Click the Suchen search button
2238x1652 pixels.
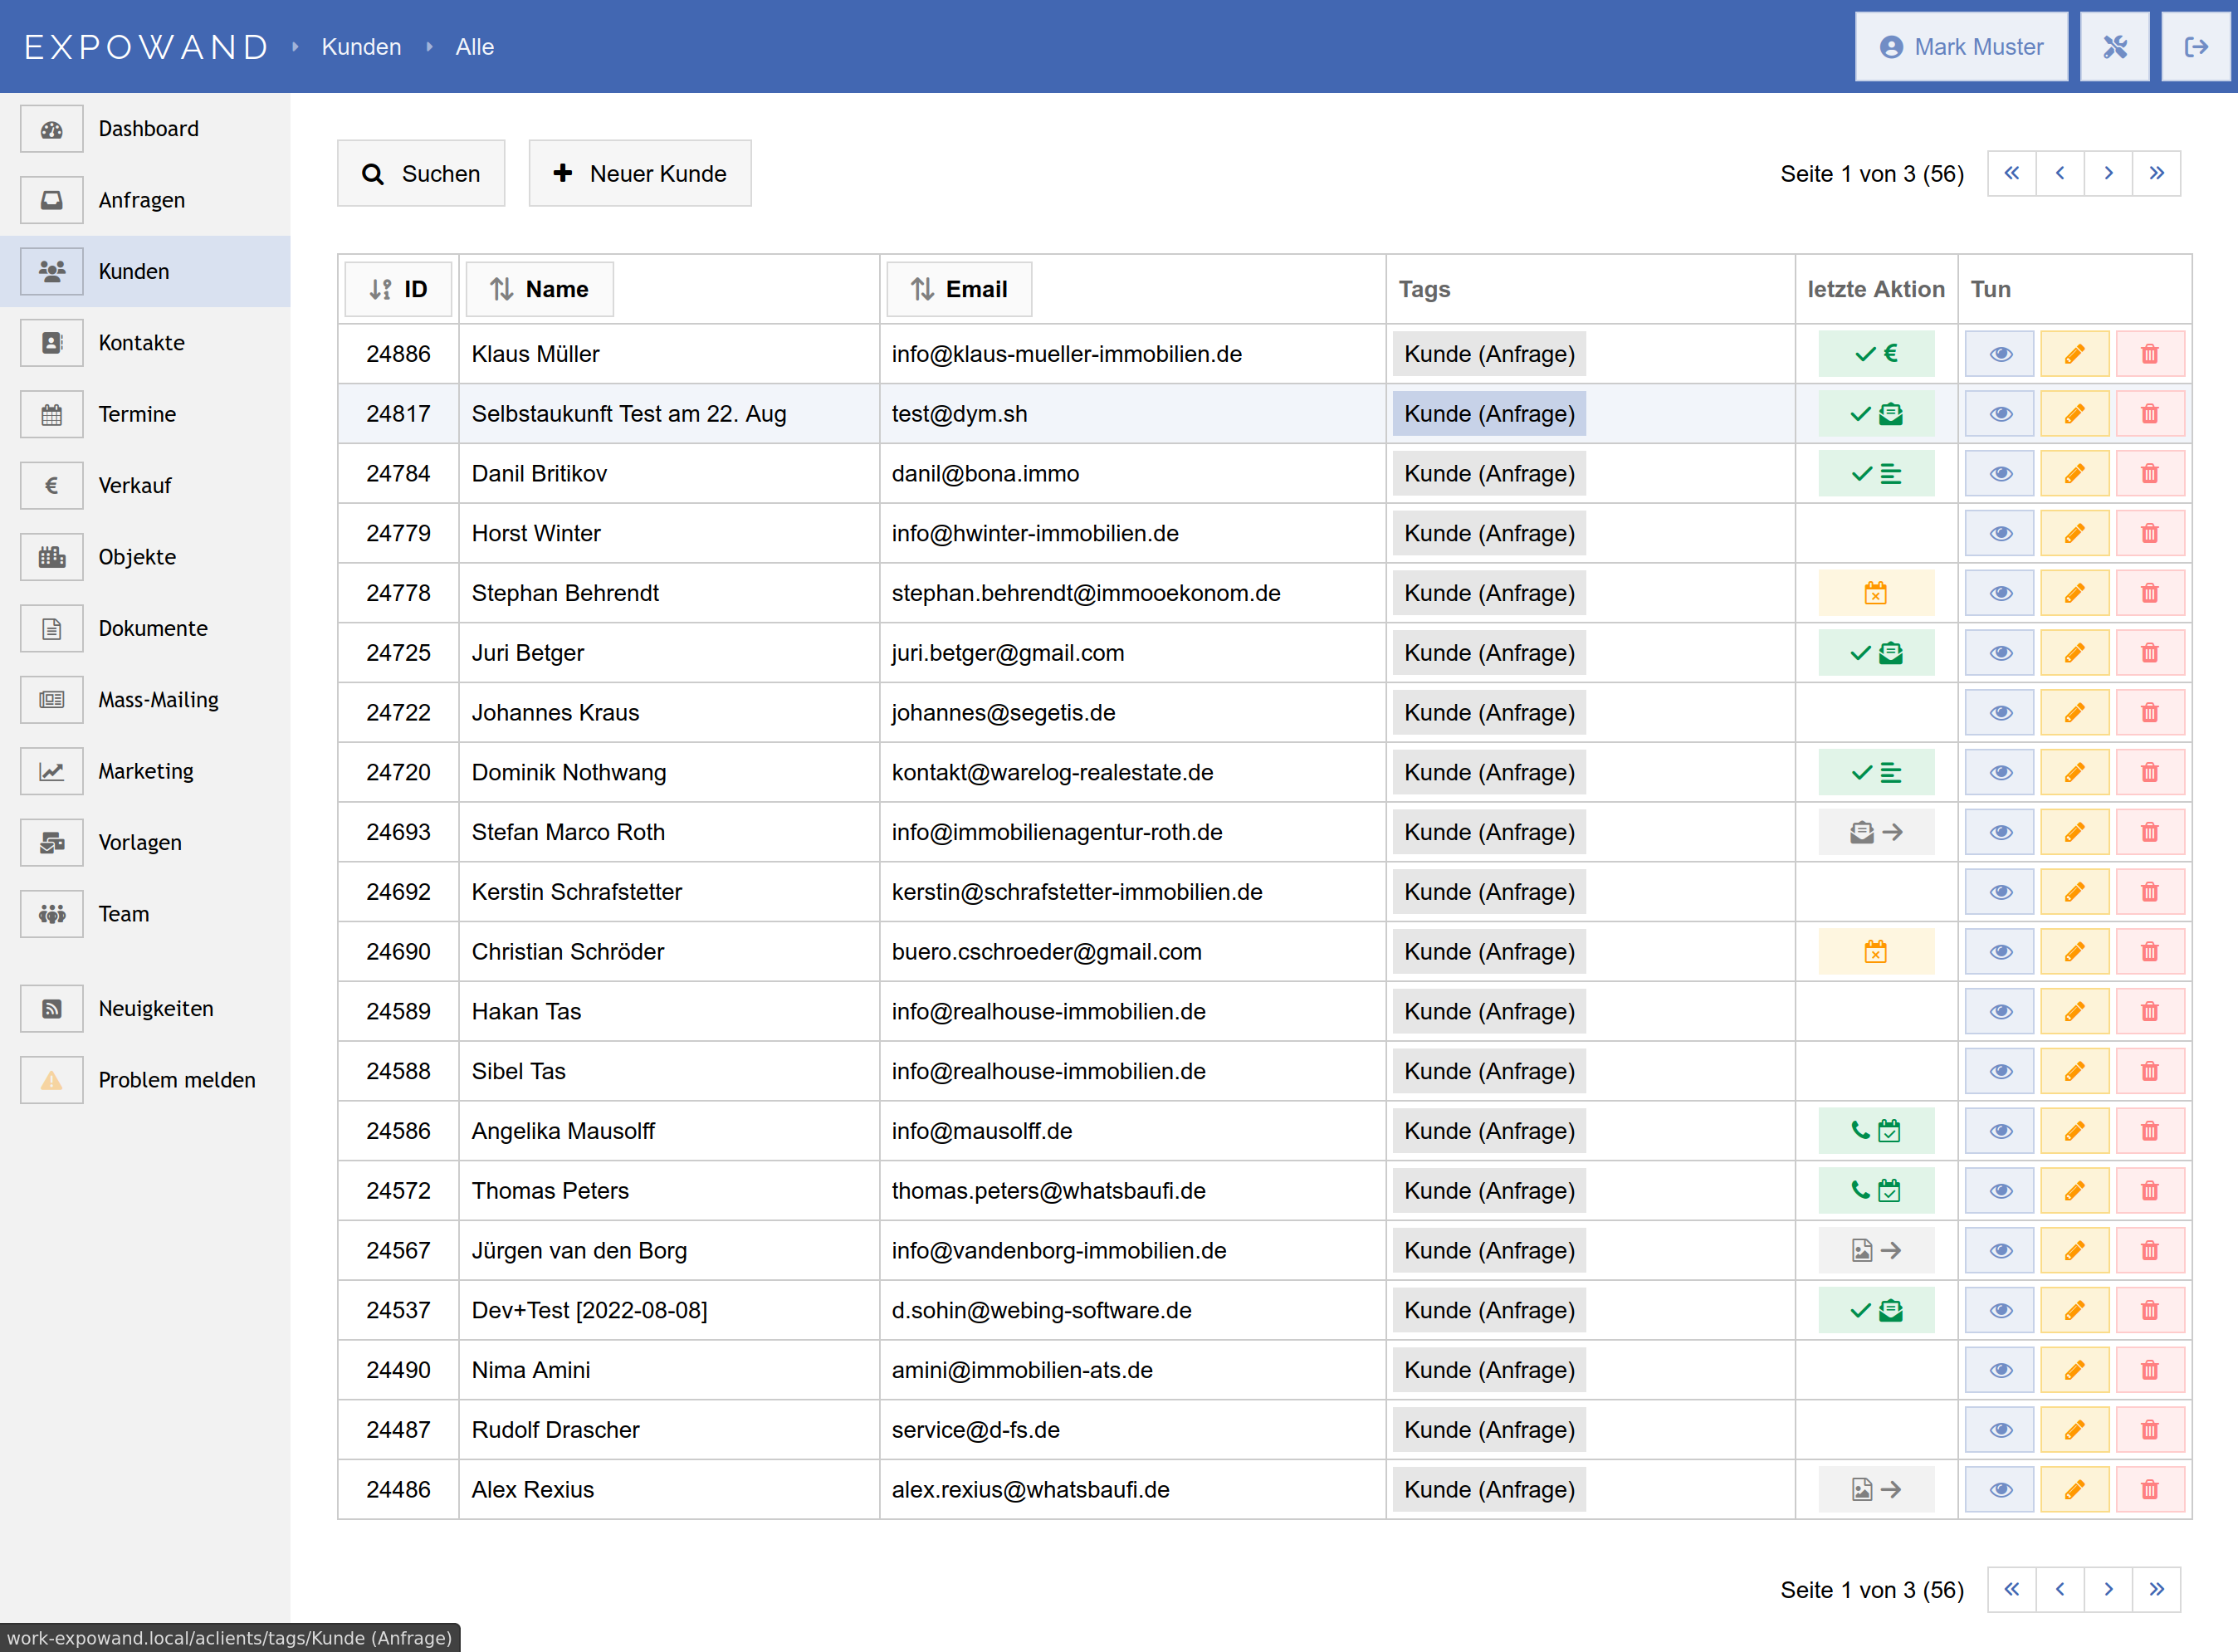421,173
